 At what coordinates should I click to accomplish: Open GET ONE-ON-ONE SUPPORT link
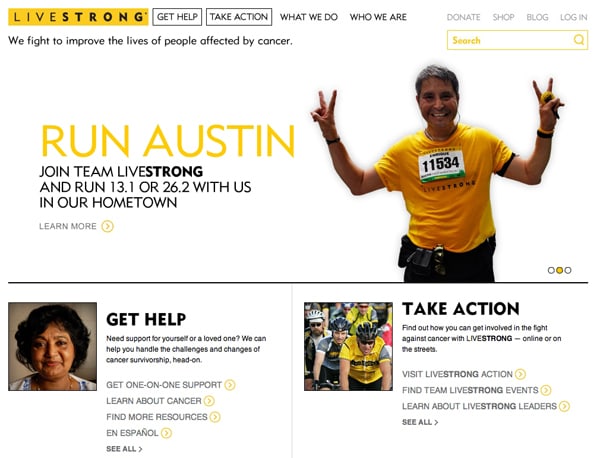pyautogui.click(x=164, y=385)
